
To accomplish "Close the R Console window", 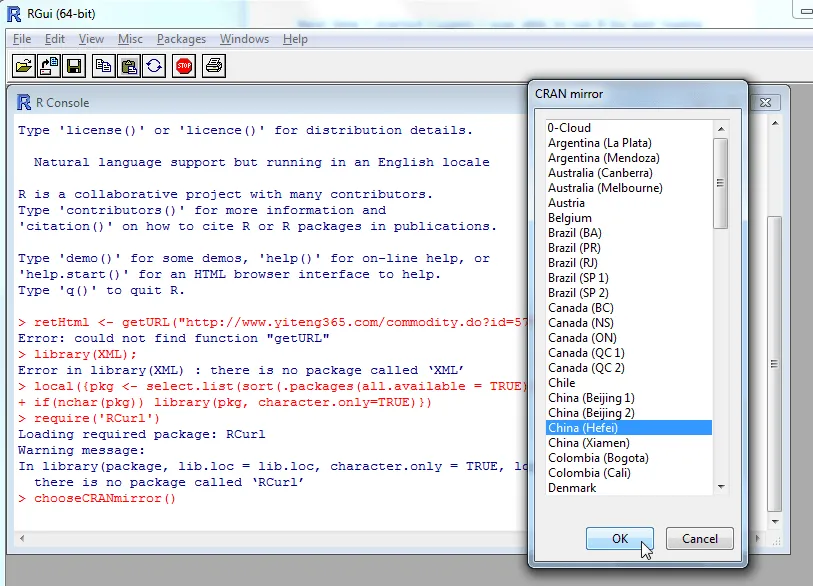I will [x=765, y=102].
